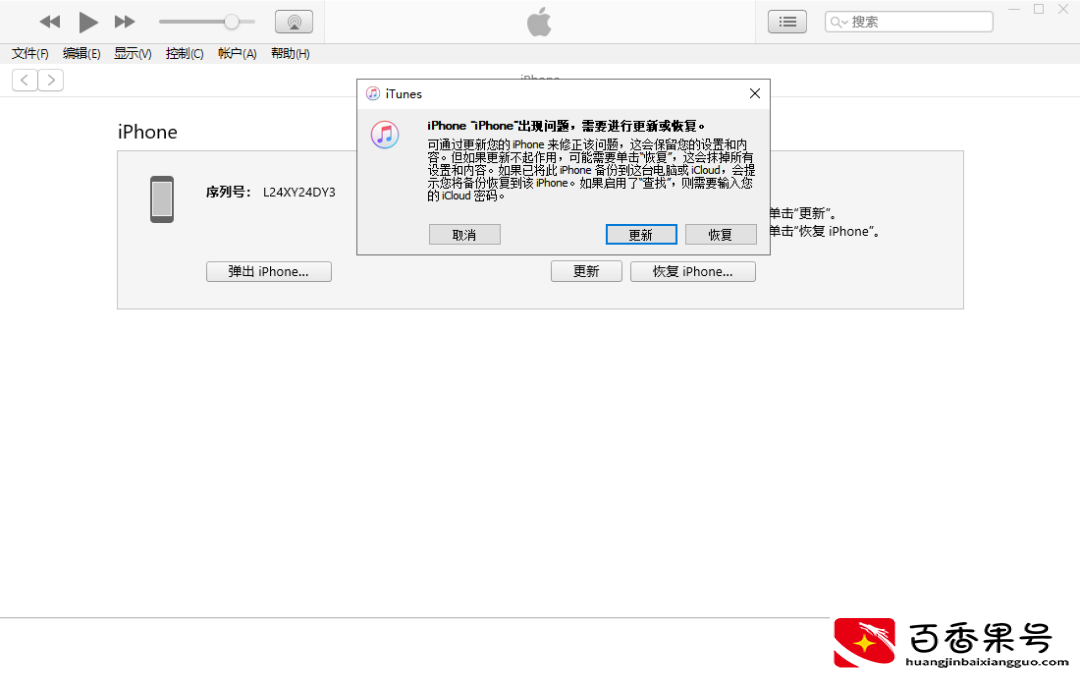The width and height of the screenshot is (1080, 673).
Task: Open the AirPlay output button
Action: click(x=294, y=22)
